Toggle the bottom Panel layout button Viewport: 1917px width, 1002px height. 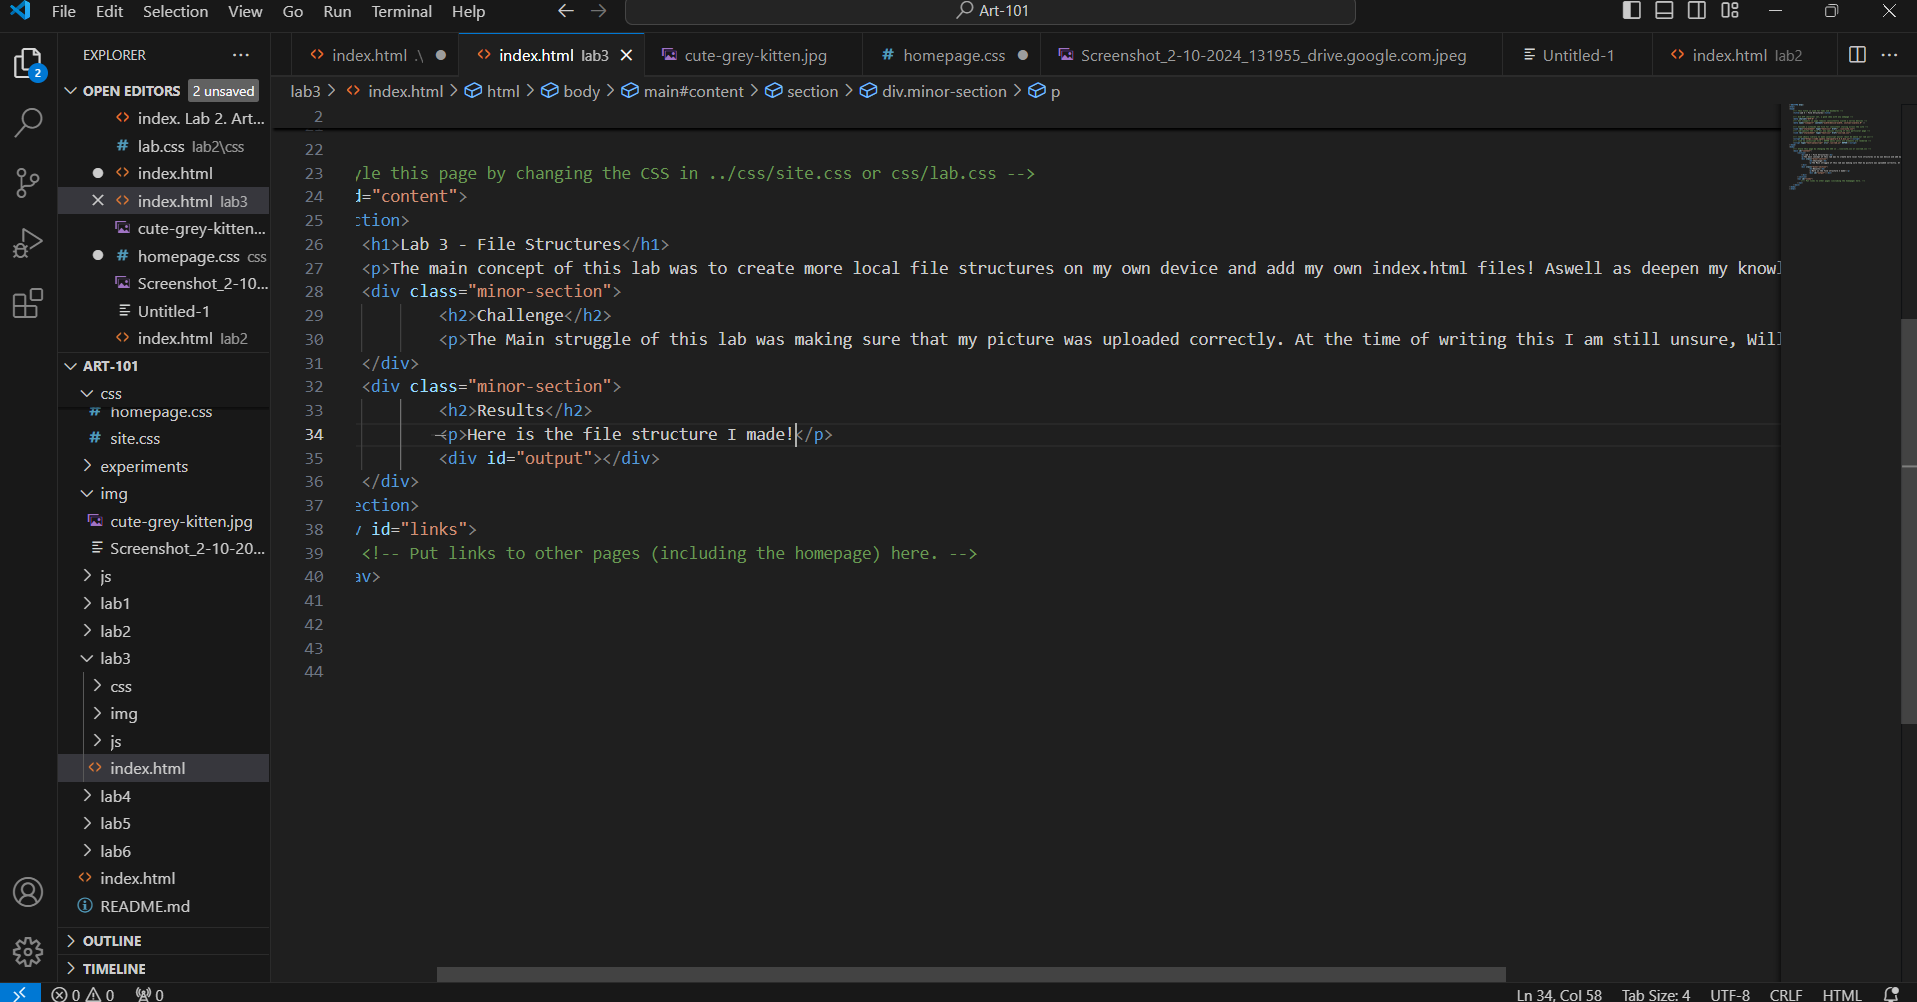(x=1664, y=11)
